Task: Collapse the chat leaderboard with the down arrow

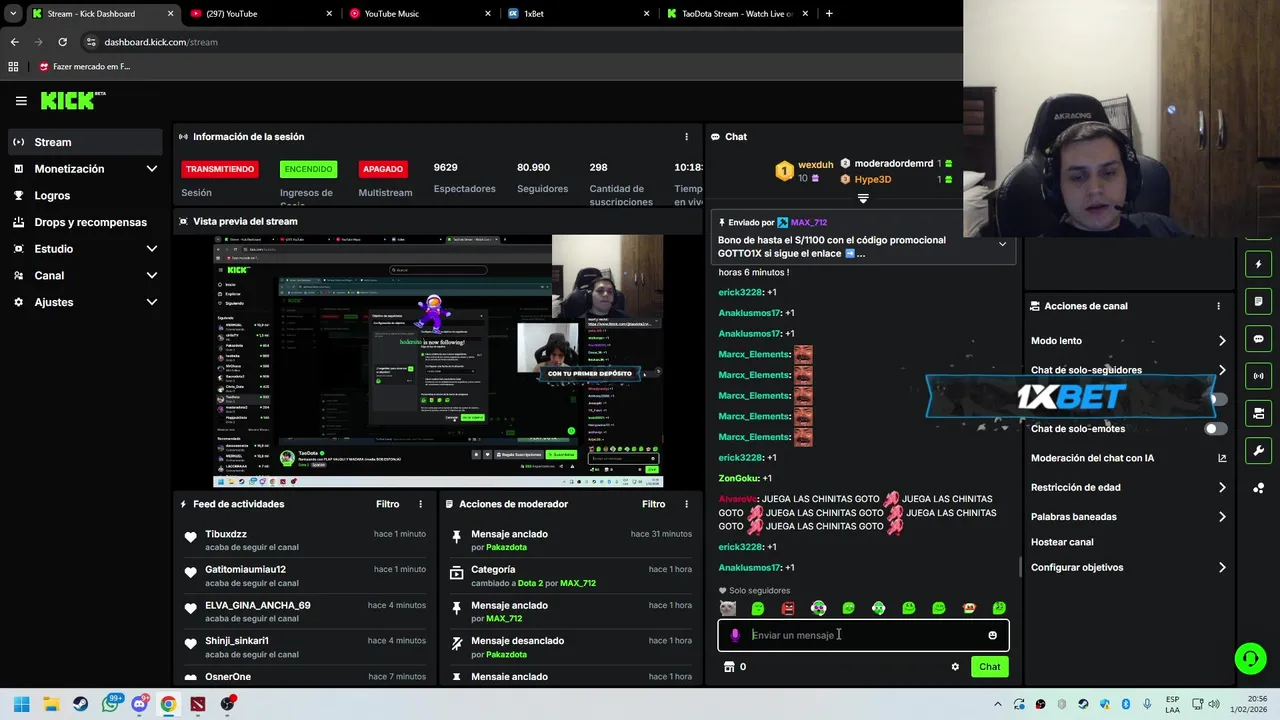Action: (863, 198)
